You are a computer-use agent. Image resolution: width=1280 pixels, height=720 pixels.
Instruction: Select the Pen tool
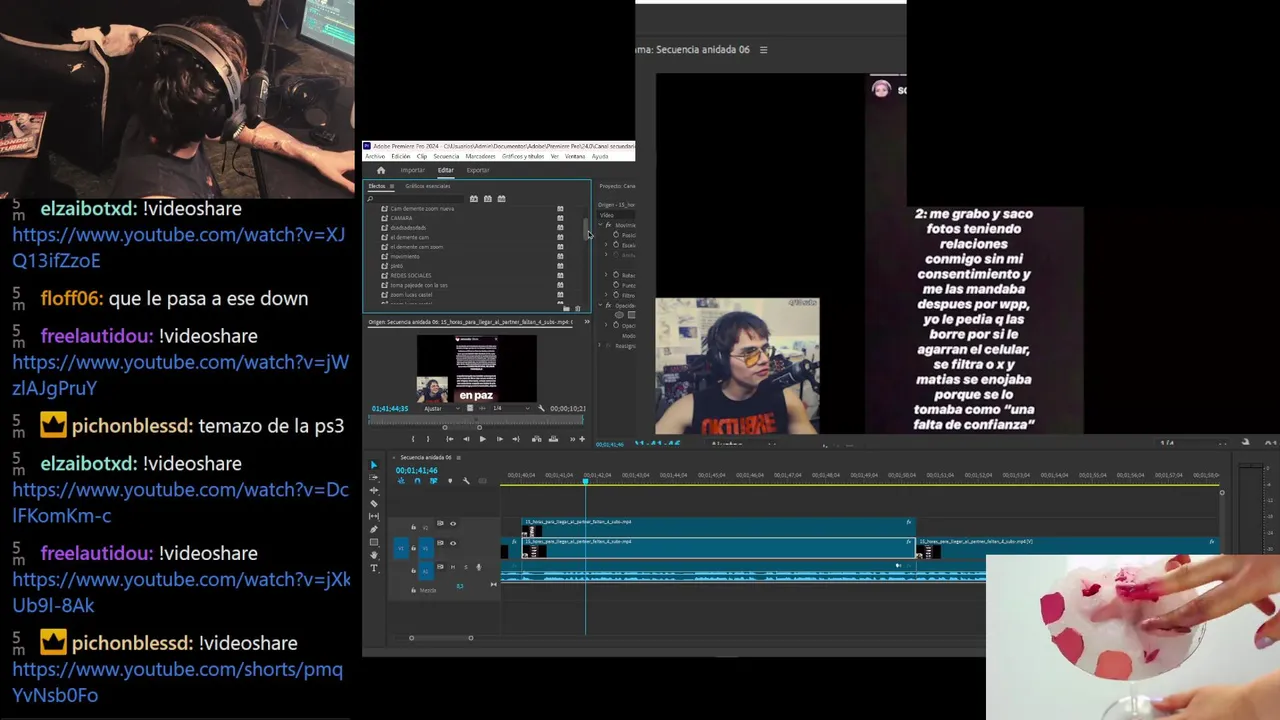click(374, 529)
